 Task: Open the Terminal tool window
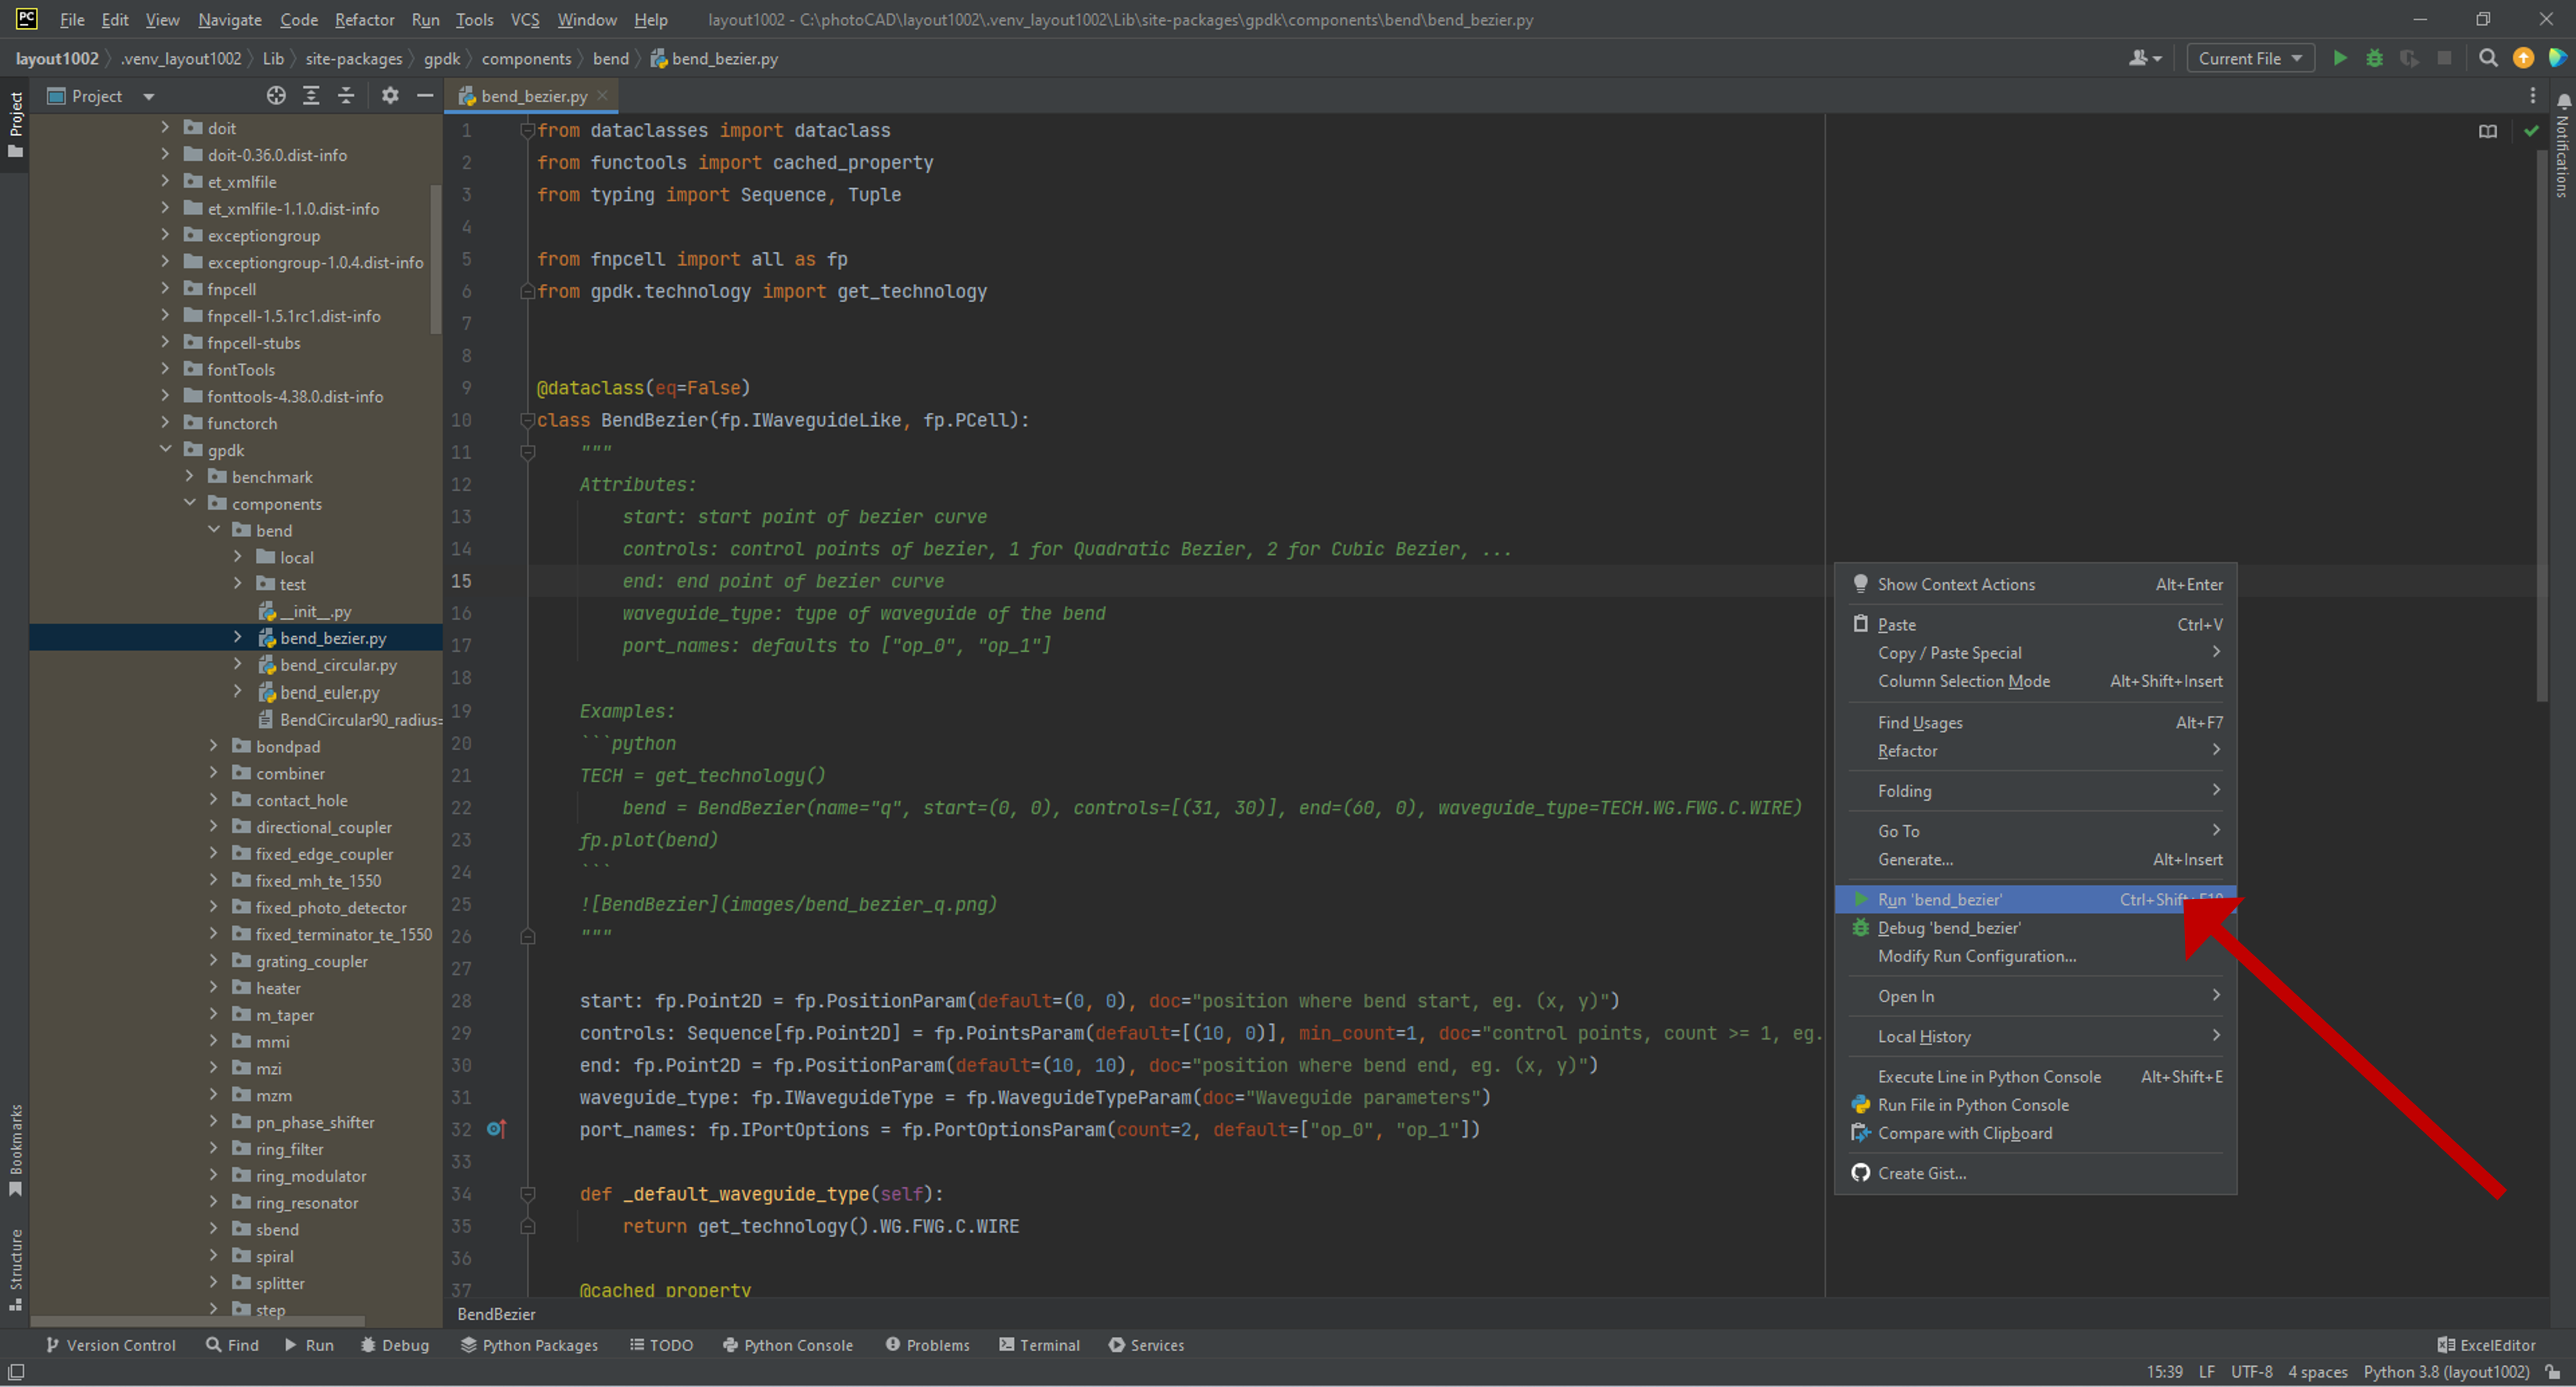coord(1039,1345)
